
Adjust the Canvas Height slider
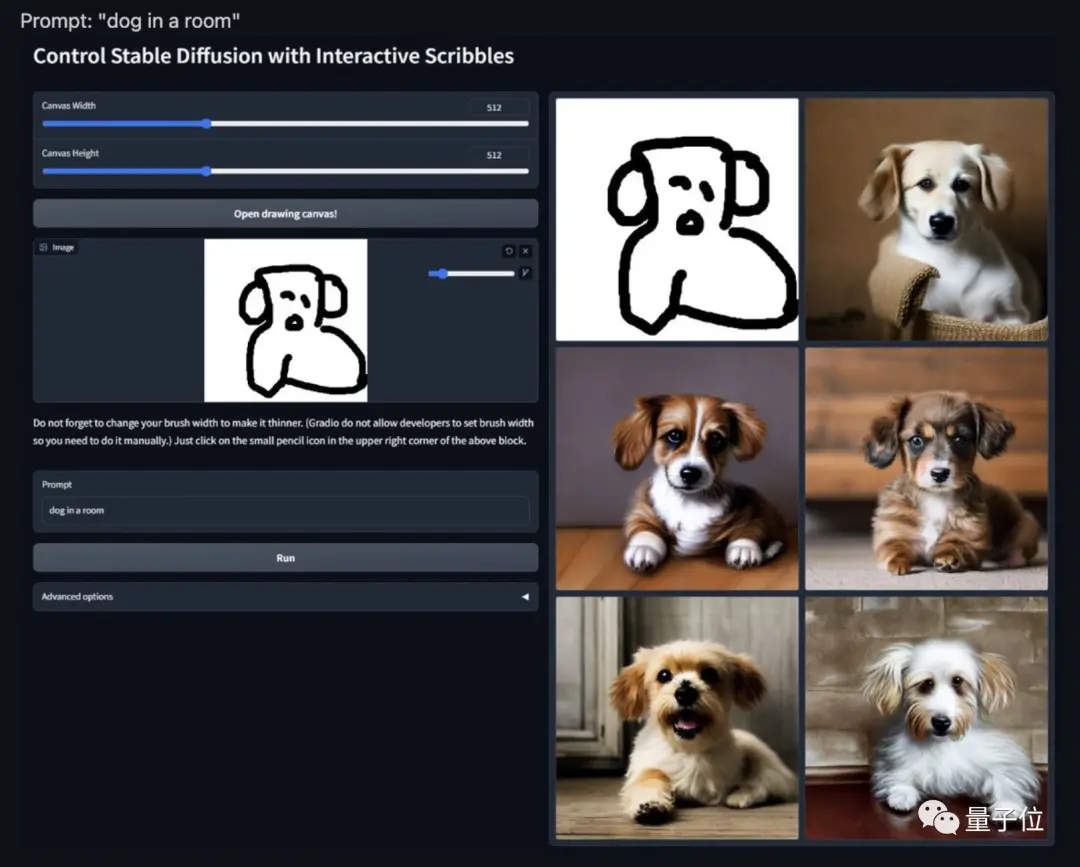[285, 171]
